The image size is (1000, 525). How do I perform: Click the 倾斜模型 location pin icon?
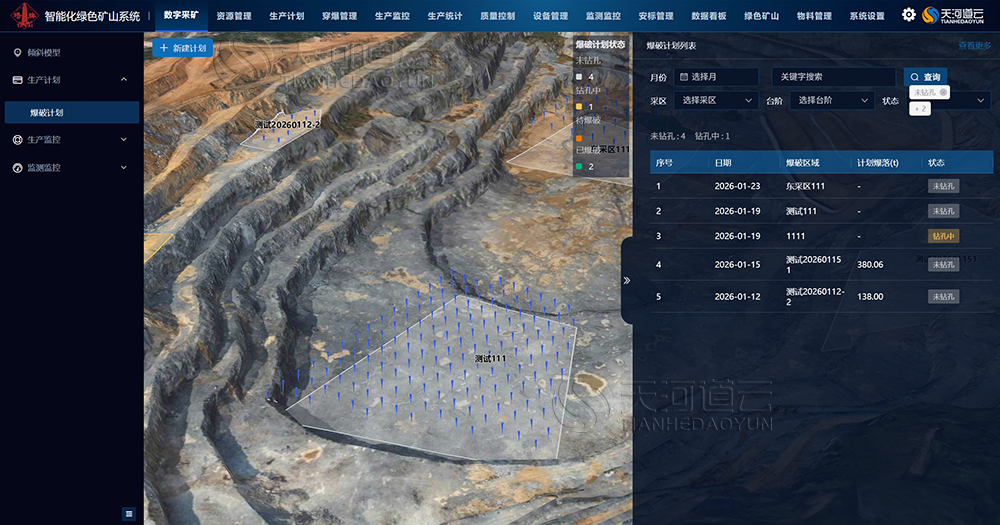(x=17, y=52)
